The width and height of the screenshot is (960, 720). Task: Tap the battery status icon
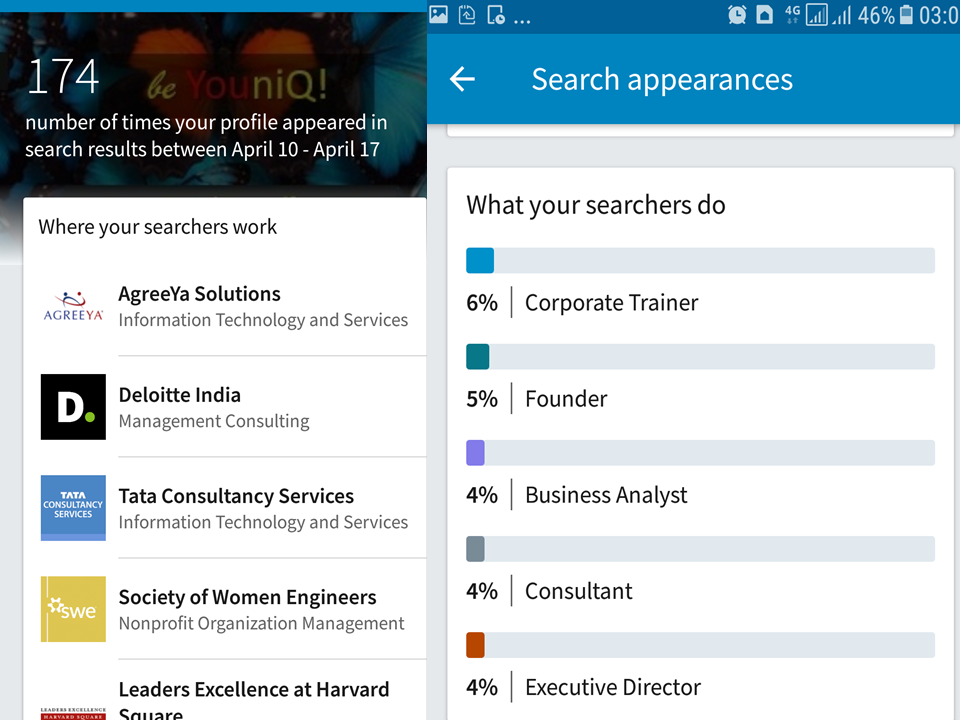click(x=906, y=15)
